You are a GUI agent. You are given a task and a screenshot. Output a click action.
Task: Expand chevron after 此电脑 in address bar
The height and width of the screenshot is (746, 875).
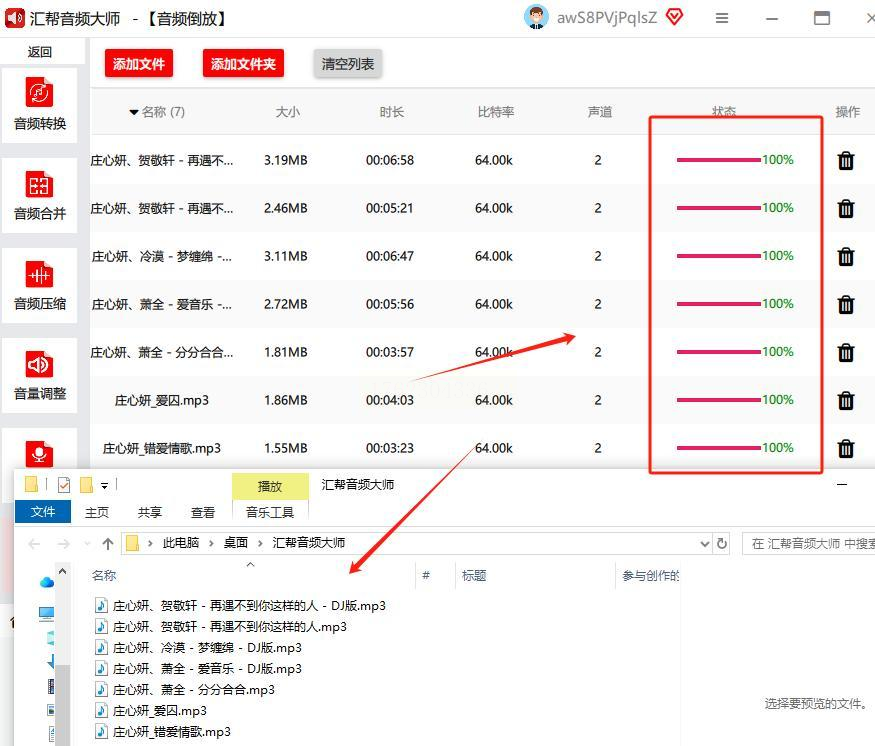(211, 543)
